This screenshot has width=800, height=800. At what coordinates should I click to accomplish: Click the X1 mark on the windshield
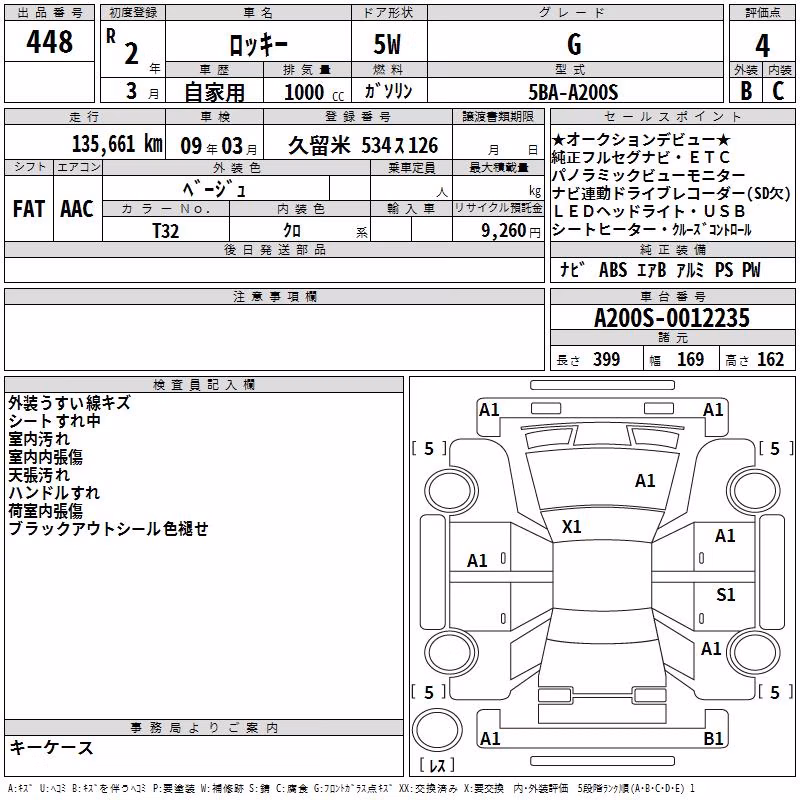coord(571,527)
